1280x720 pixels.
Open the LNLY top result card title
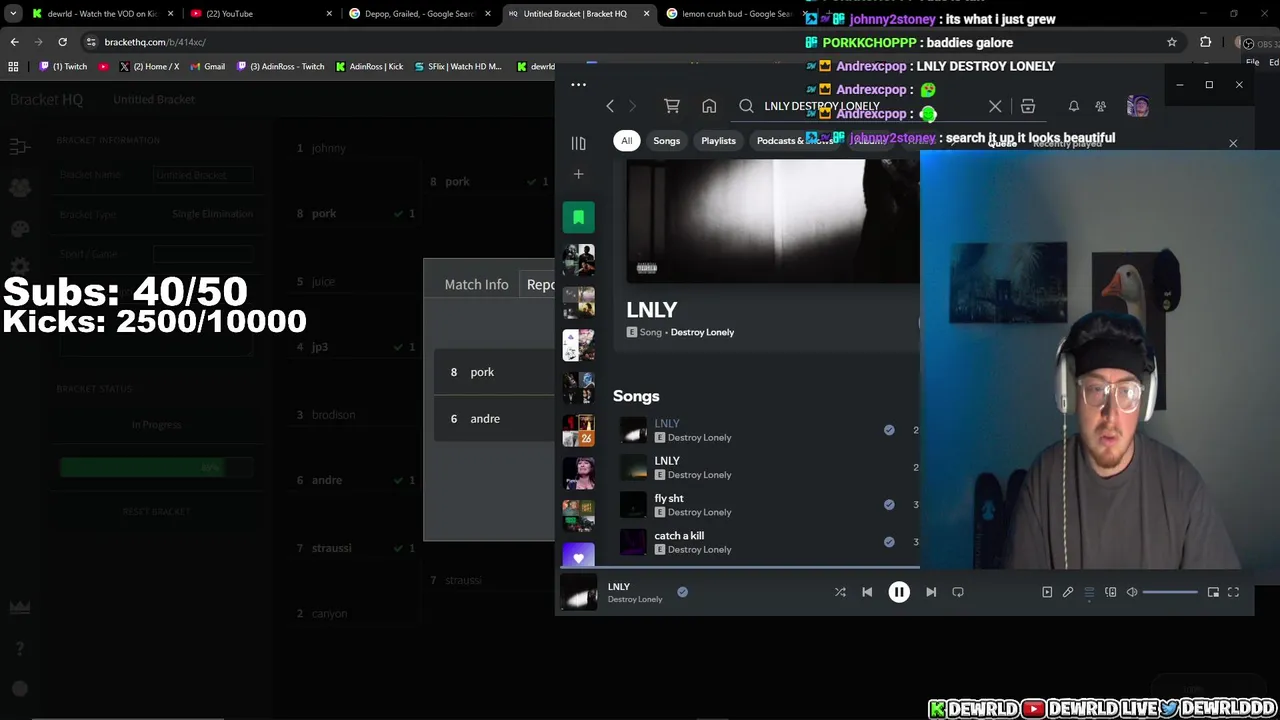651,310
